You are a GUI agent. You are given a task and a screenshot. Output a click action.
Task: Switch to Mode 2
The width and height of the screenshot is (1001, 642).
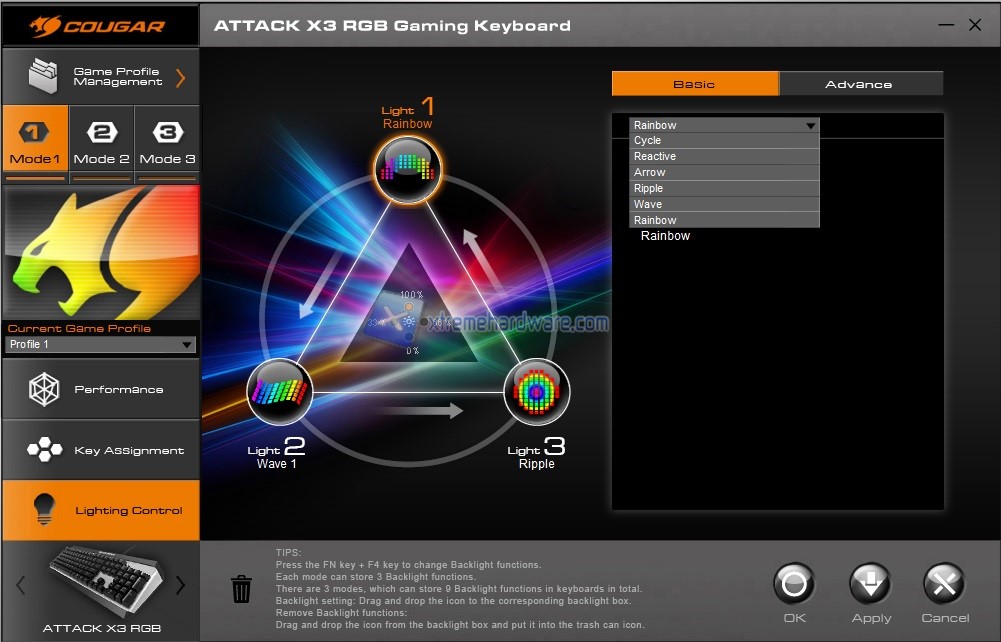tap(102, 144)
